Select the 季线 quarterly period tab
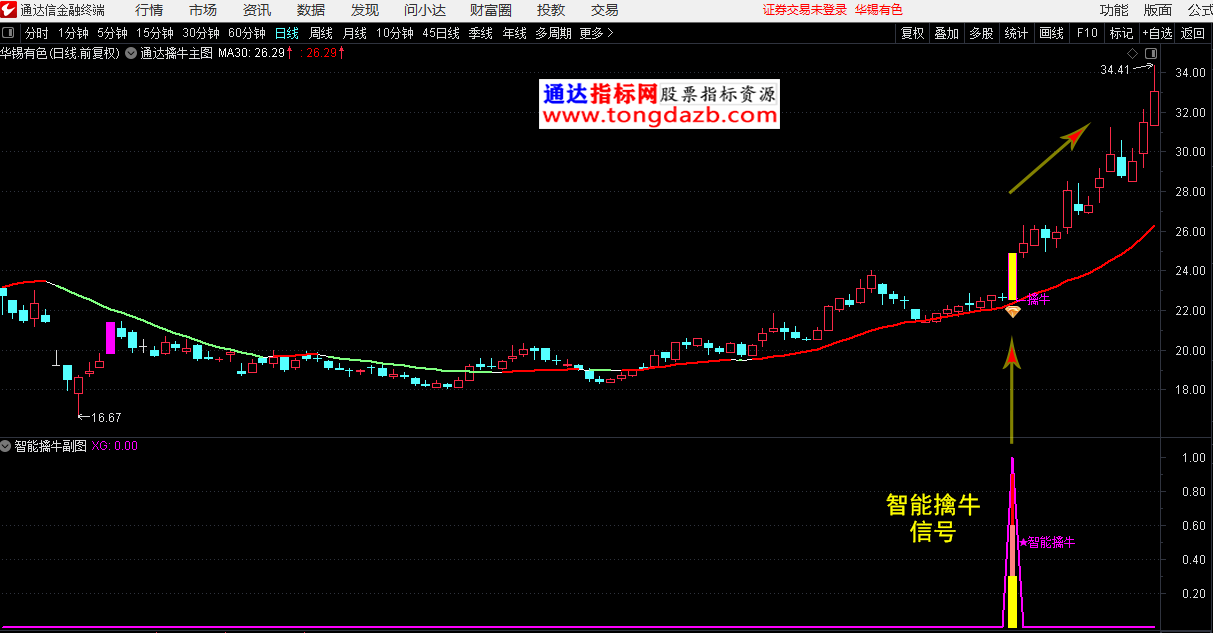 481,33
